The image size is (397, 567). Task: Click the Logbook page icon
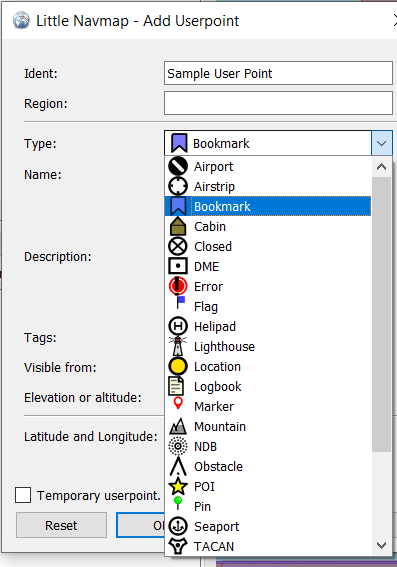pyautogui.click(x=176, y=386)
